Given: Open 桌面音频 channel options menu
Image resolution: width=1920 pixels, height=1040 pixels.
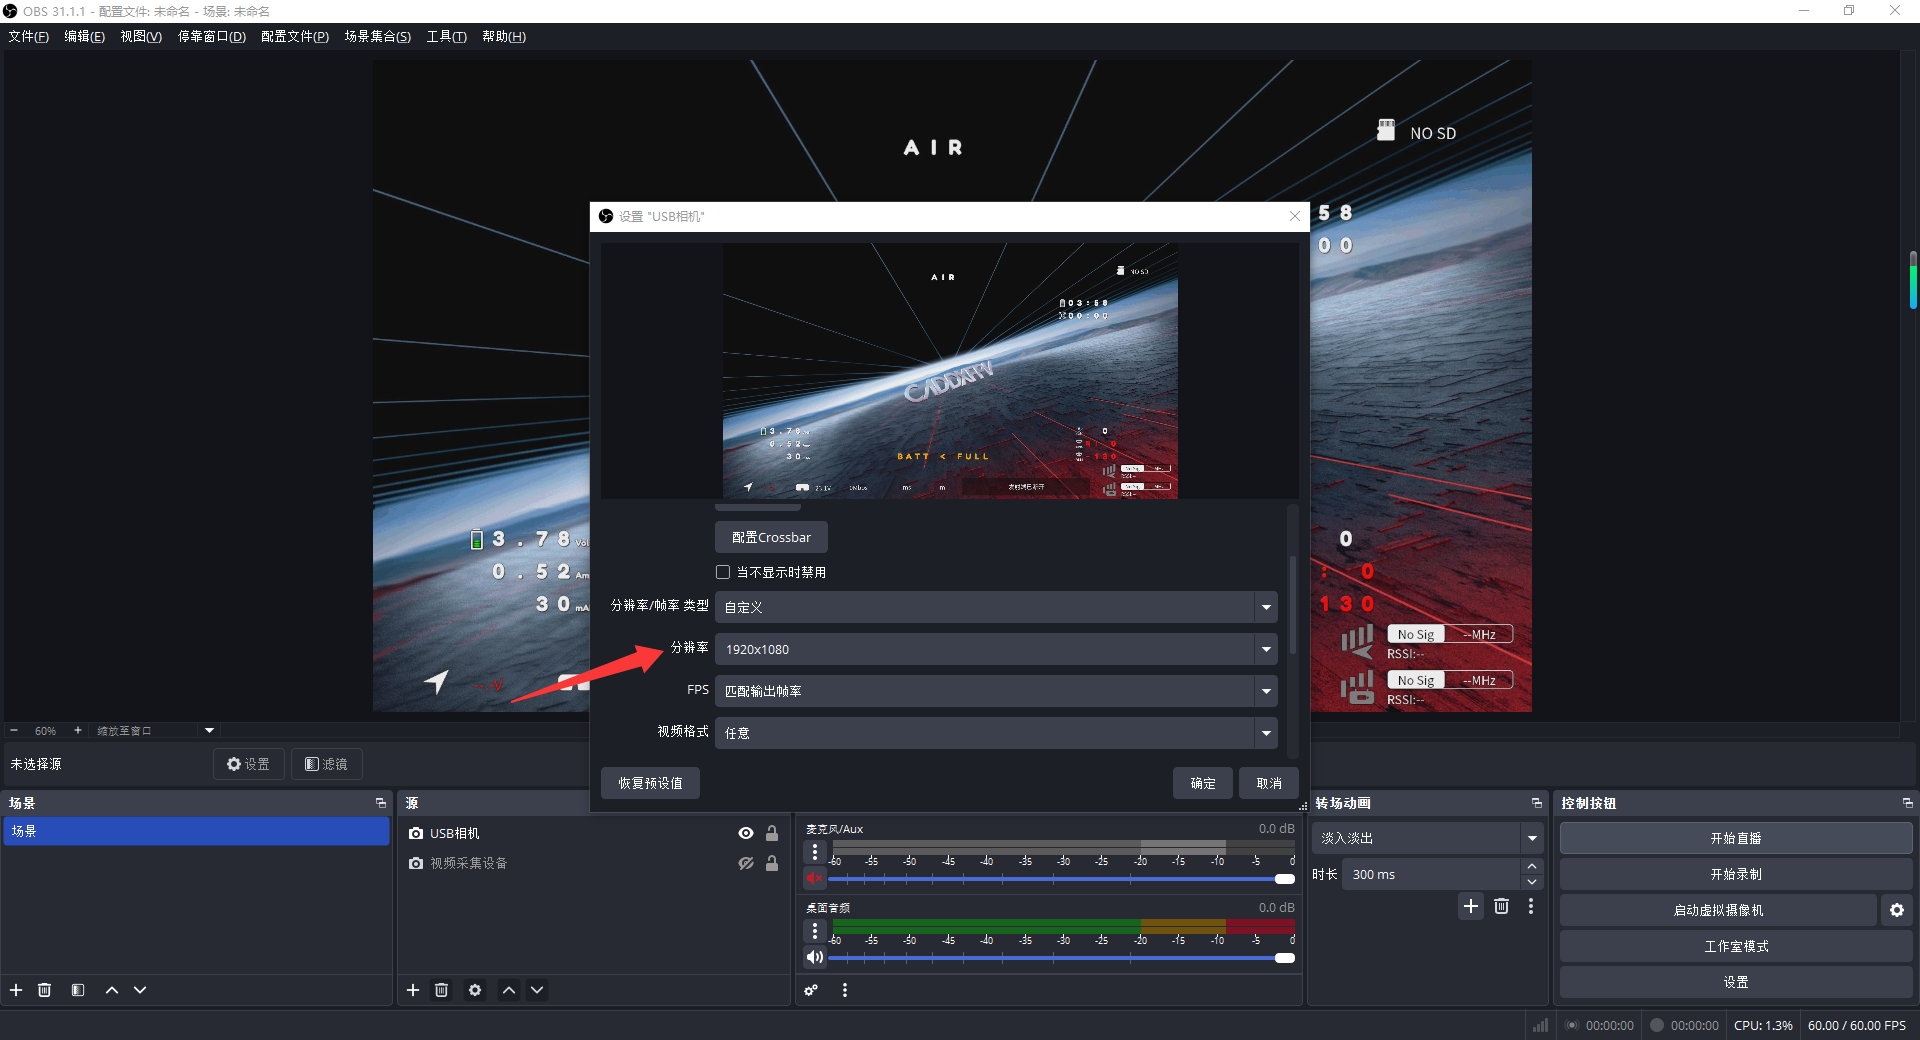Looking at the screenshot, I should 815,931.
